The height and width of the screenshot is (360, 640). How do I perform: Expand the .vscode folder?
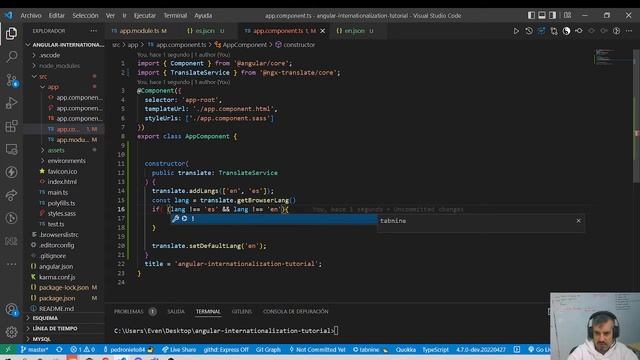point(64,55)
